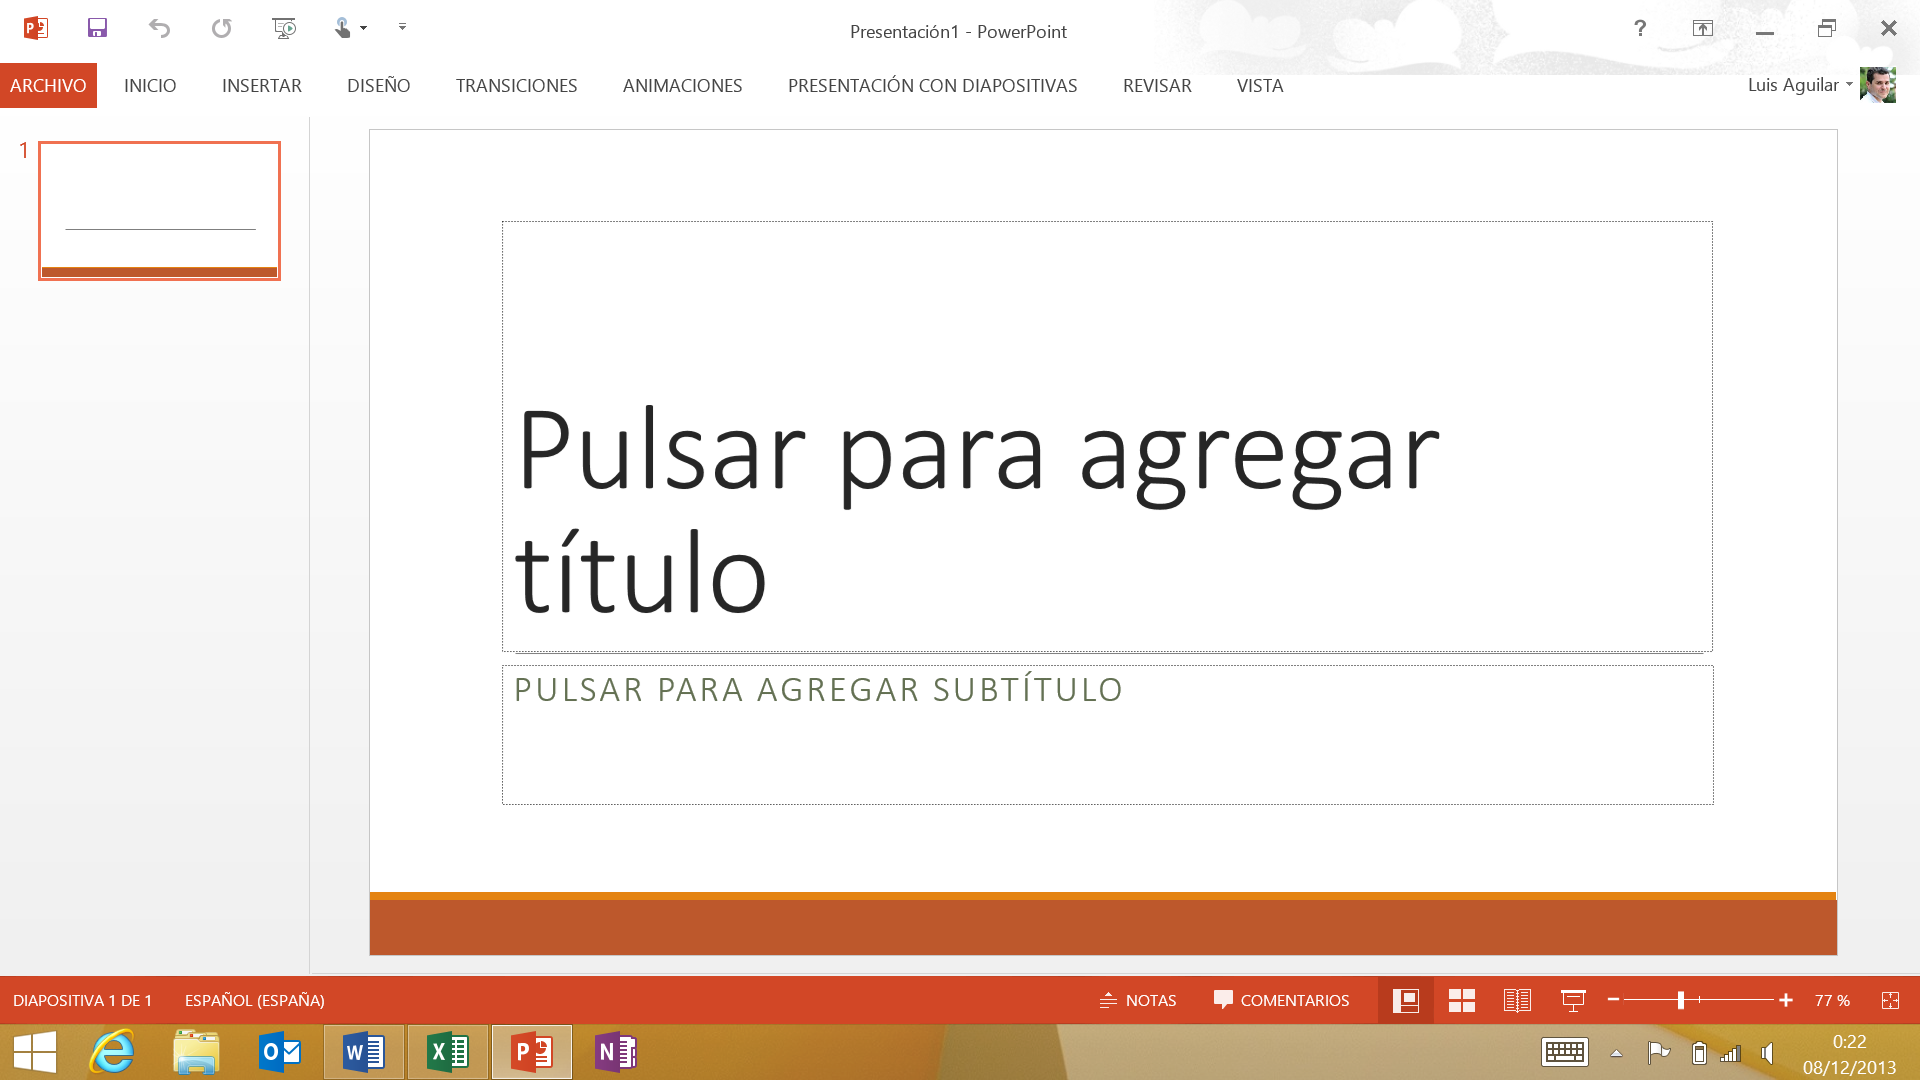
Task: Switch to the TRANSICIONES ribbon tab
Action: pyautogui.click(x=516, y=86)
